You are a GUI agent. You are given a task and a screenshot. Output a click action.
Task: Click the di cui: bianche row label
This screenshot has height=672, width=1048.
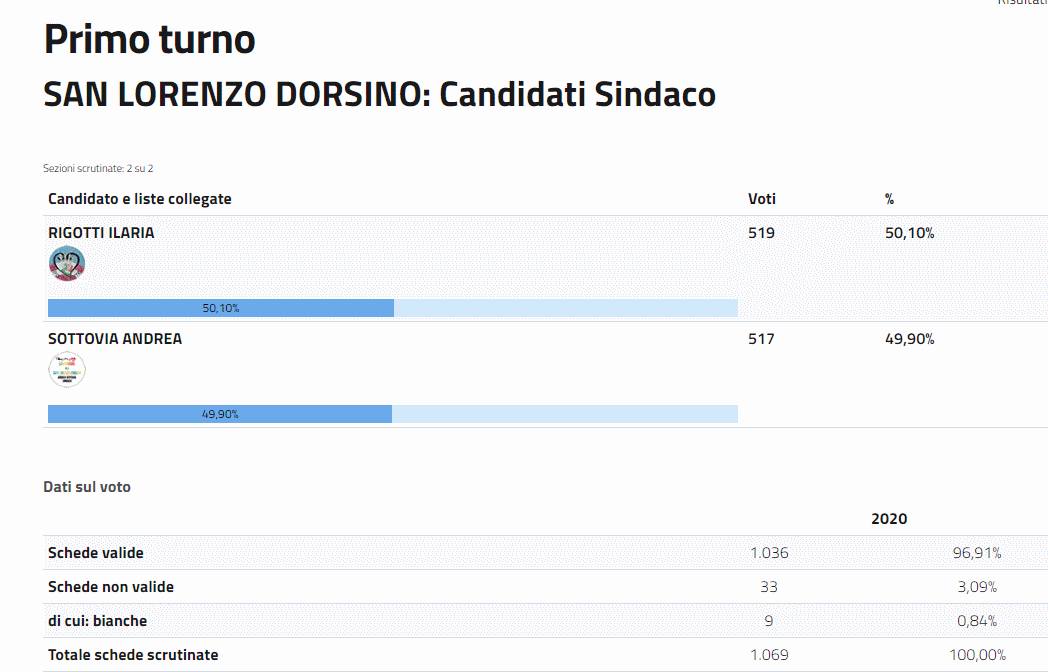coord(98,621)
